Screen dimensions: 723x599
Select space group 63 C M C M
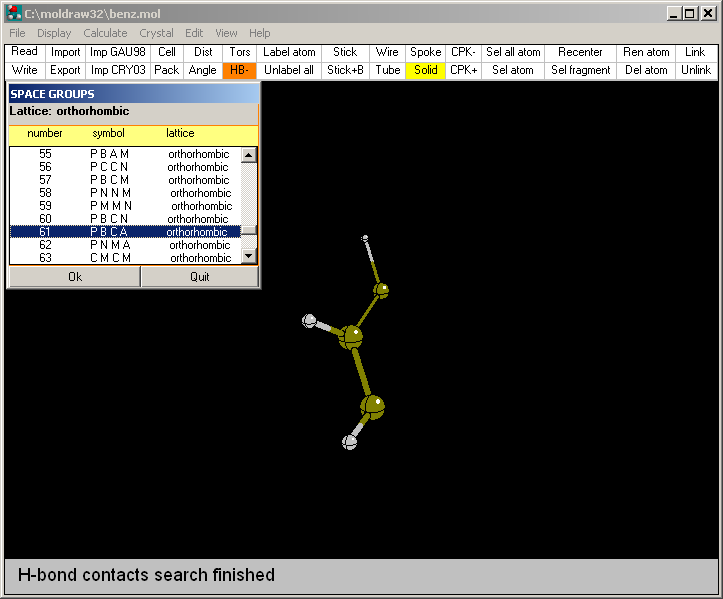pyautogui.click(x=125, y=257)
